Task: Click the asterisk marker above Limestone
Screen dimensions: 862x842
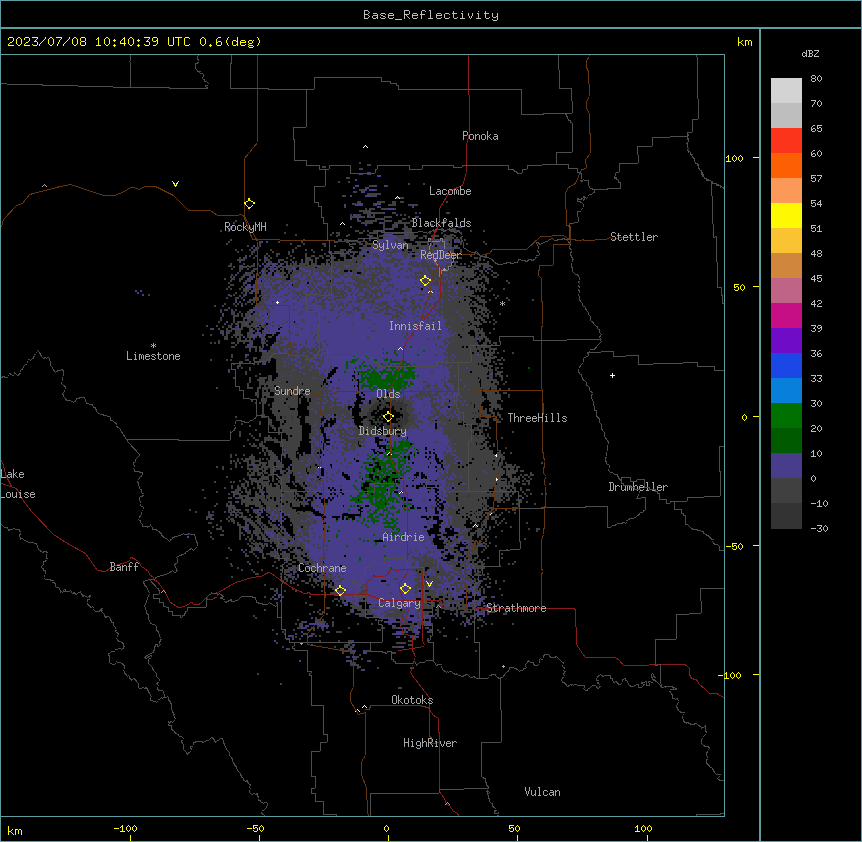Action: tap(153, 346)
